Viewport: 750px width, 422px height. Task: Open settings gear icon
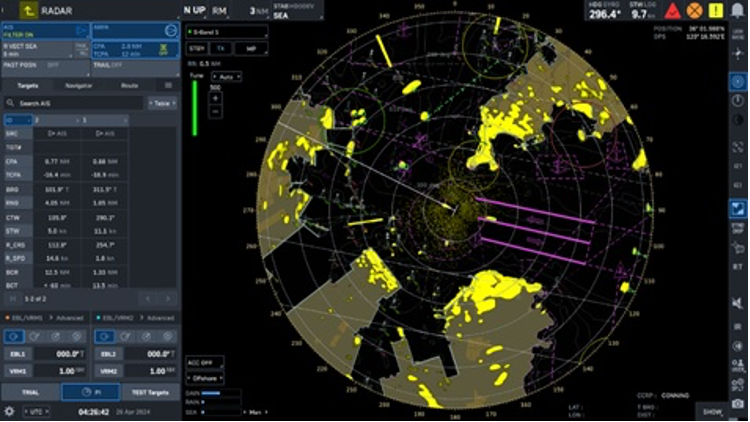(9, 411)
